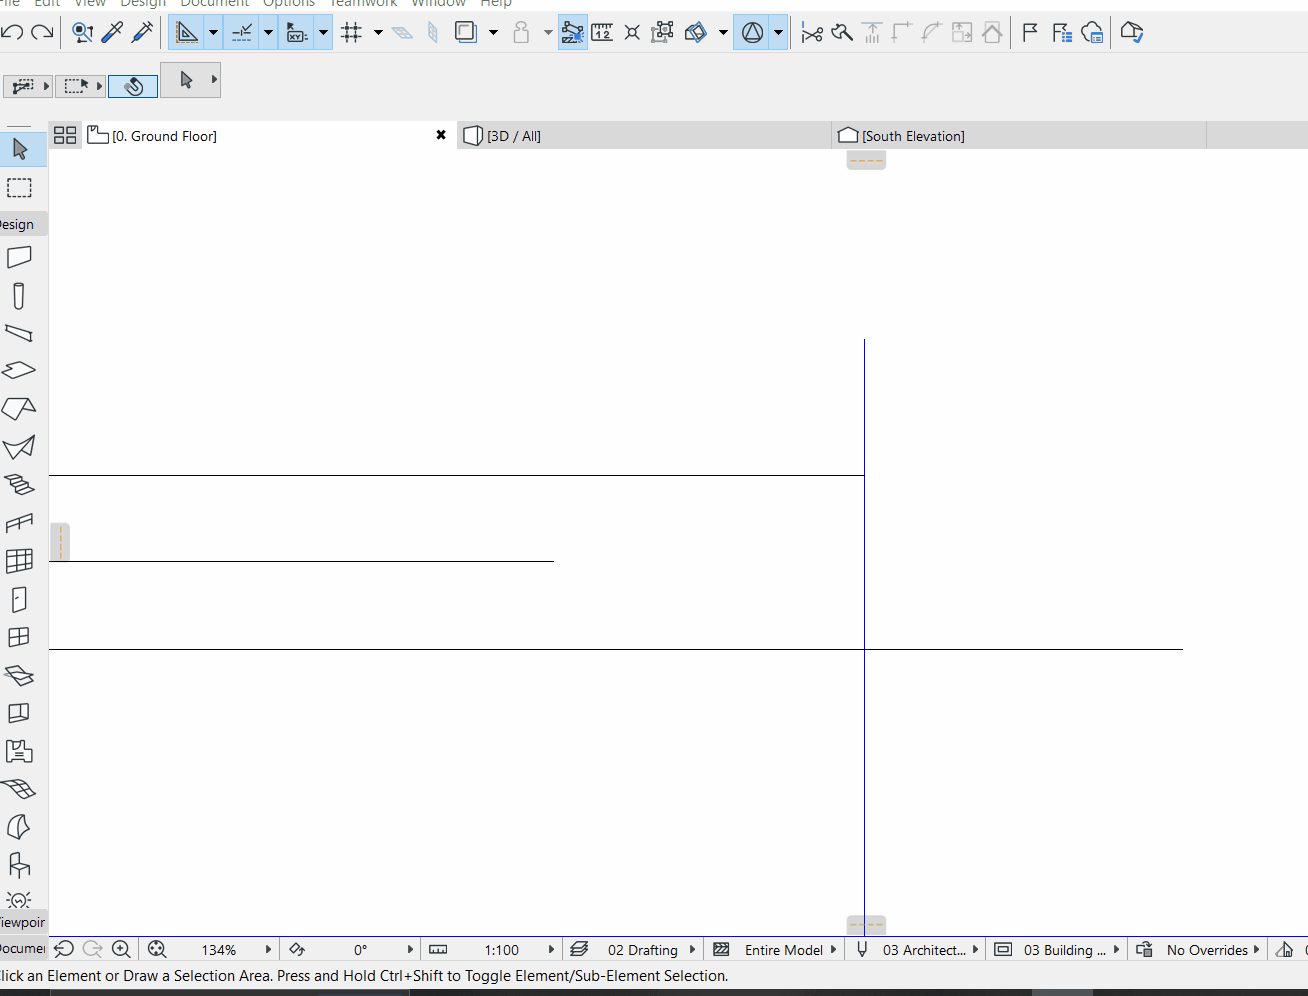
Task: Toggle the Quick Selection magnet button
Action: click(x=133, y=86)
